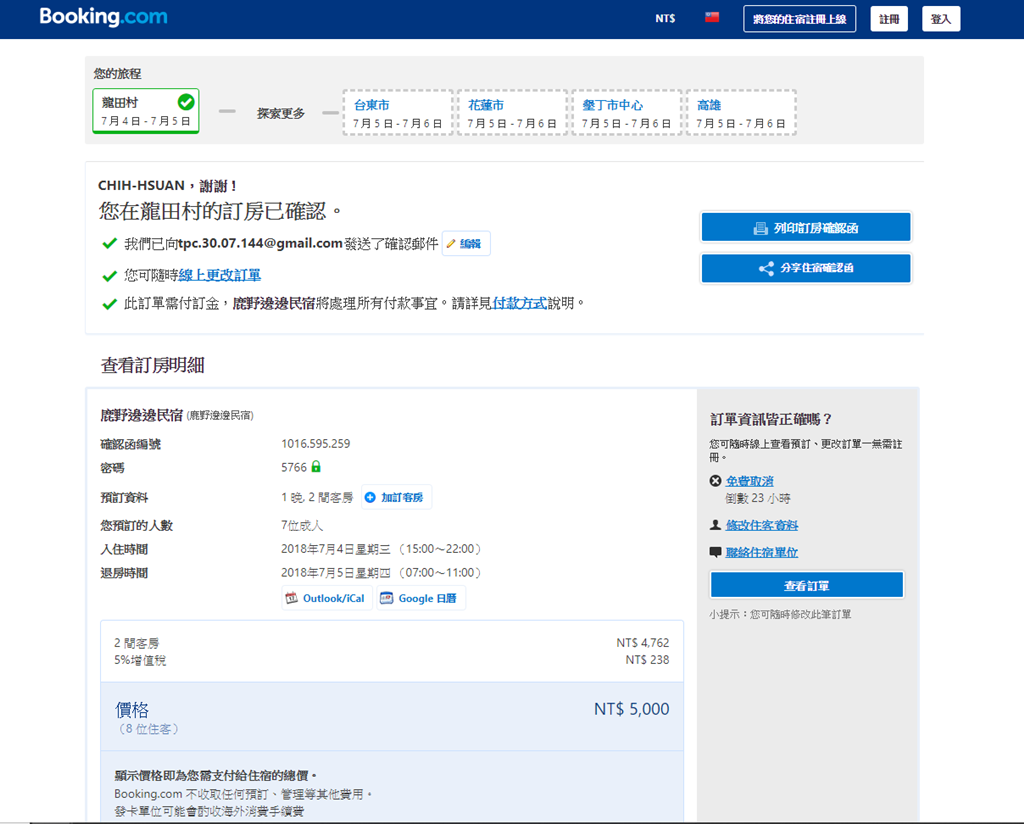
Task: Open 台東市 trip suggestion card
Action: coord(397,113)
